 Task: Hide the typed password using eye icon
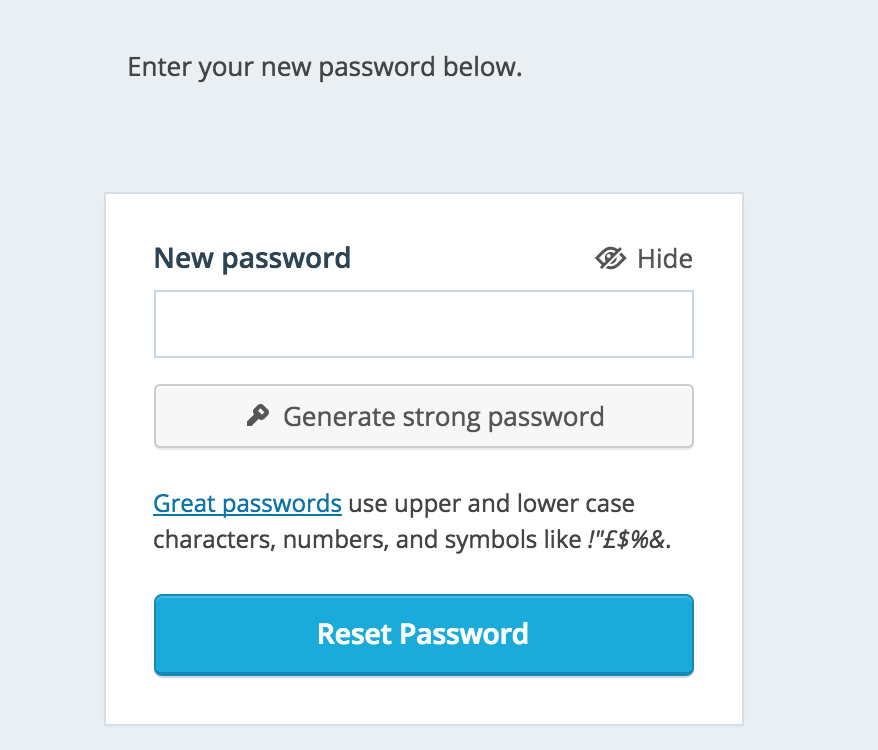pyautogui.click(x=610, y=259)
